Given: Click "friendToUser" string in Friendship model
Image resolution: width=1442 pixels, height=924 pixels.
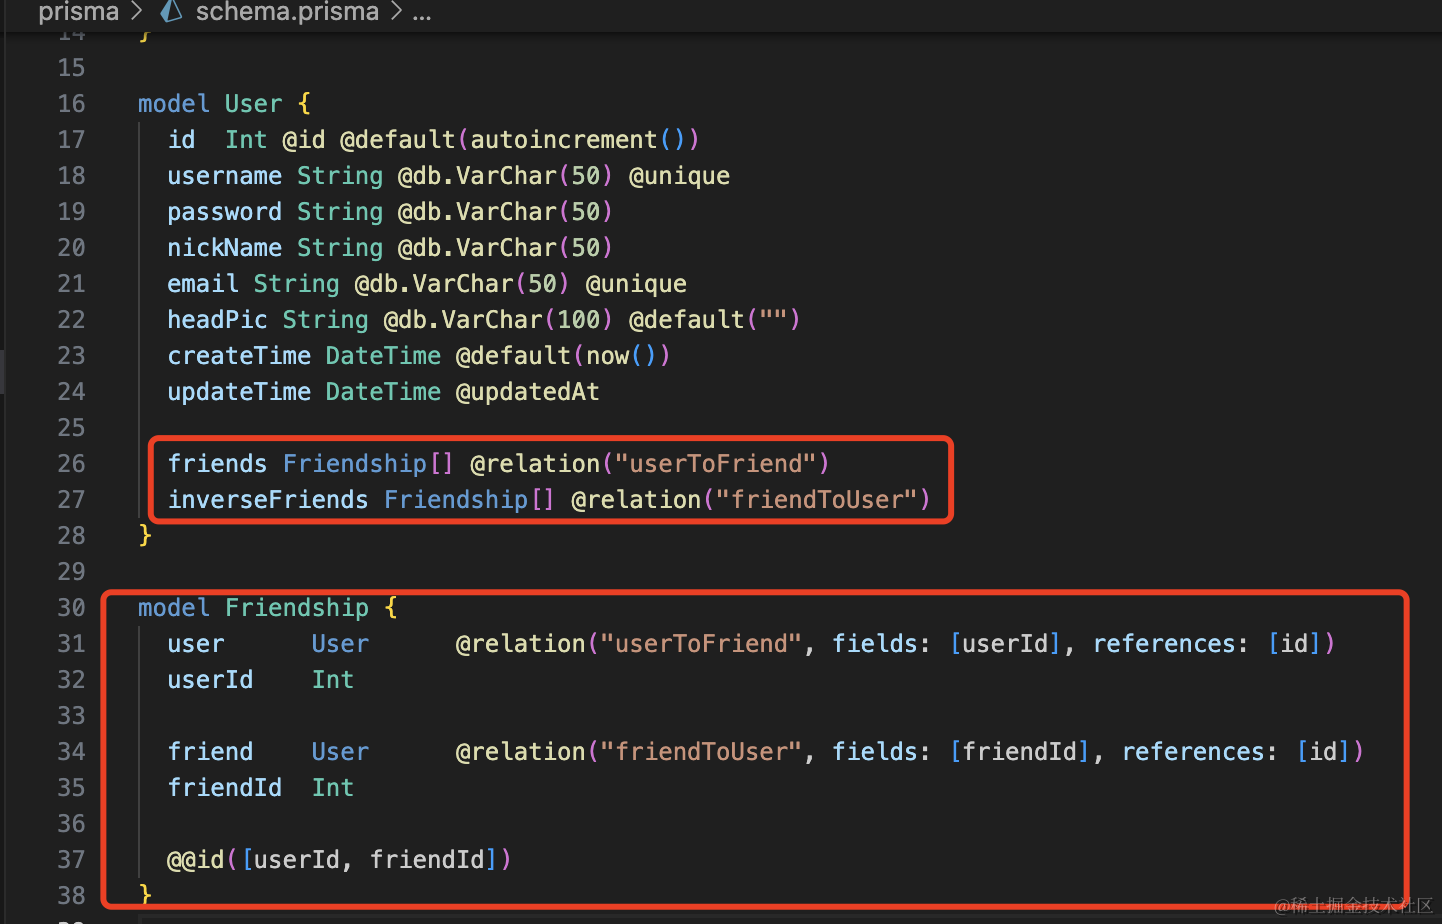Looking at the screenshot, I should coord(701,752).
